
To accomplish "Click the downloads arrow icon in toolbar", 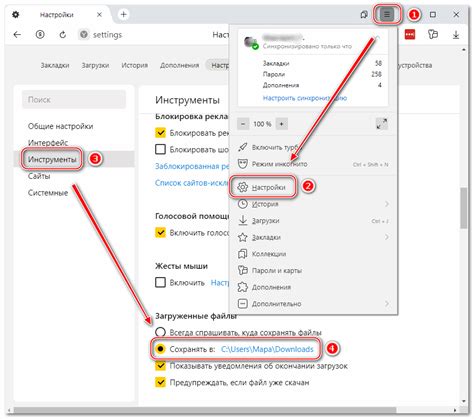I will click(456, 34).
